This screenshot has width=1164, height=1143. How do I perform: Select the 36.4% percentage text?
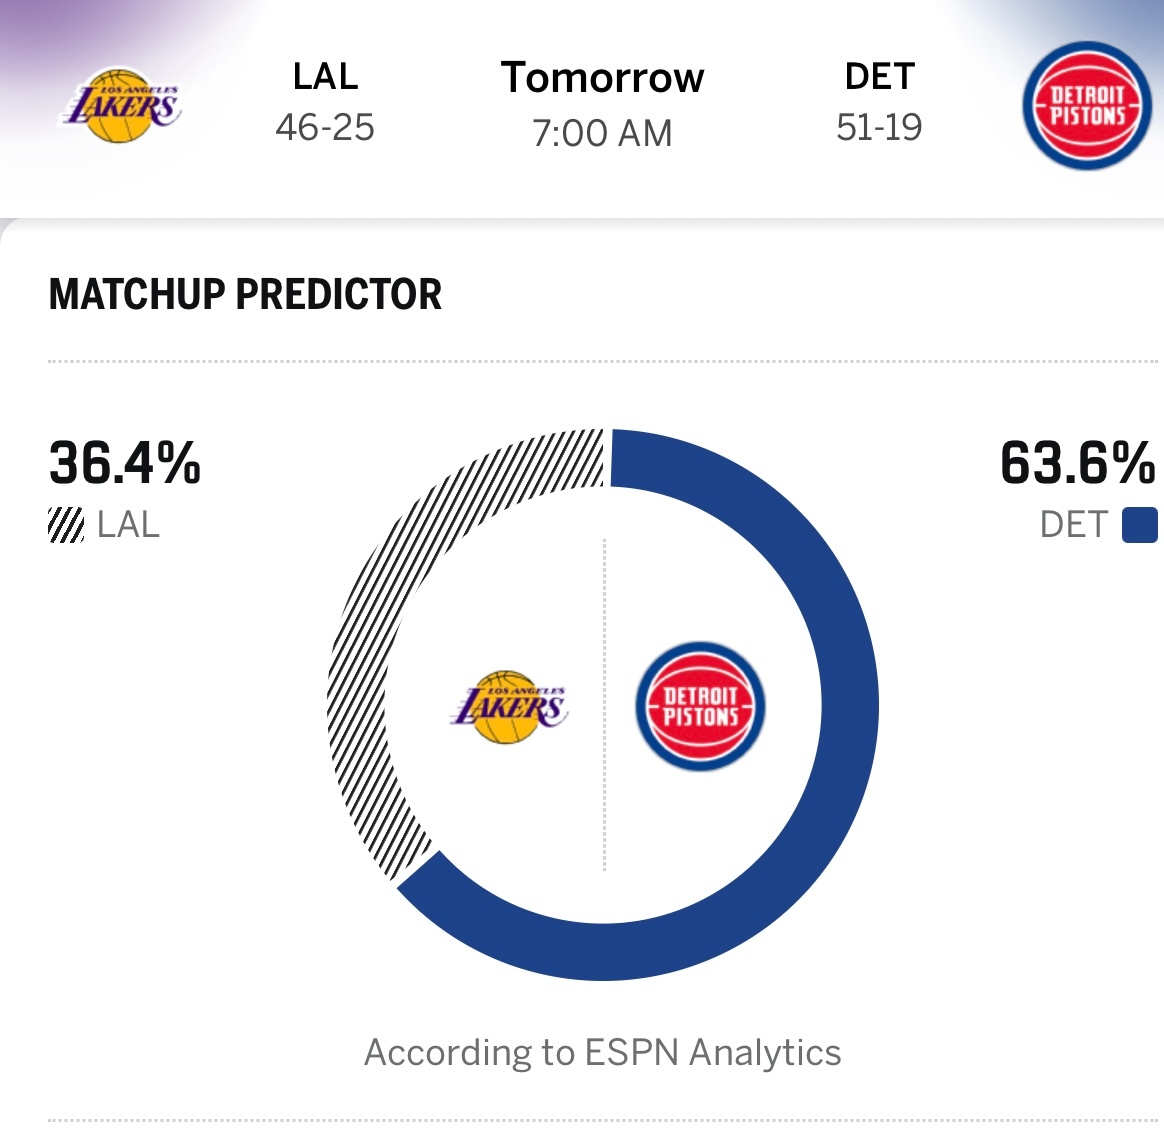(124, 464)
